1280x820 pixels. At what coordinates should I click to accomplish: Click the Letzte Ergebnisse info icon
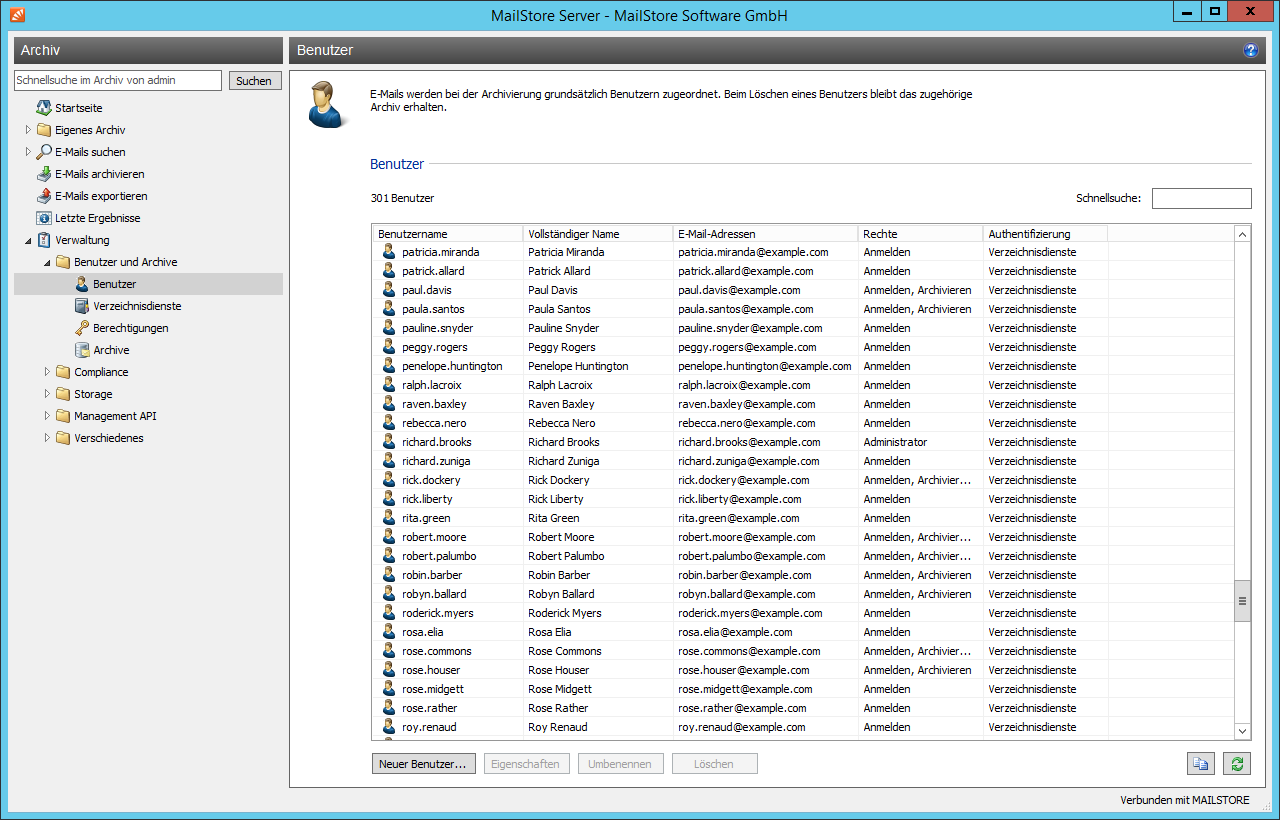click(x=44, y=218)
